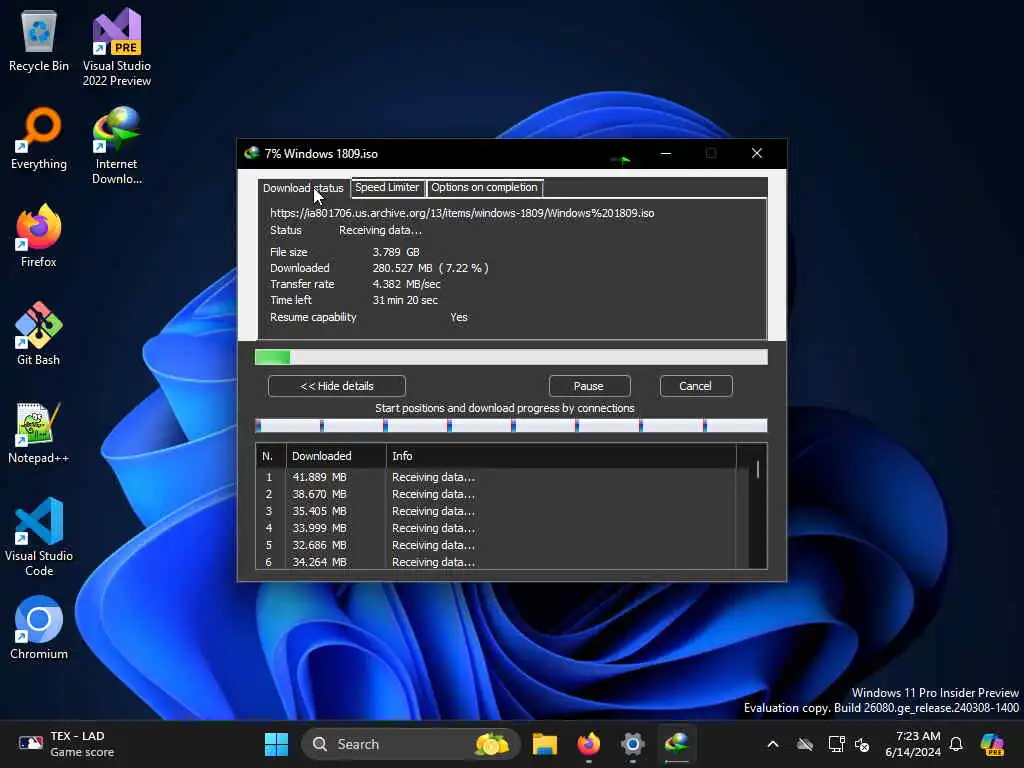Screen dimensions: 1024x768
Task: Select connection row with 38.670 MB
Action: 496,494
